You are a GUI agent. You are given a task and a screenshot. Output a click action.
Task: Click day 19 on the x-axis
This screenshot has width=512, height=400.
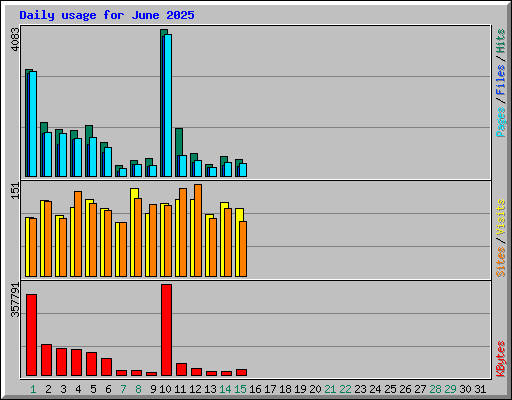(300, 389)
